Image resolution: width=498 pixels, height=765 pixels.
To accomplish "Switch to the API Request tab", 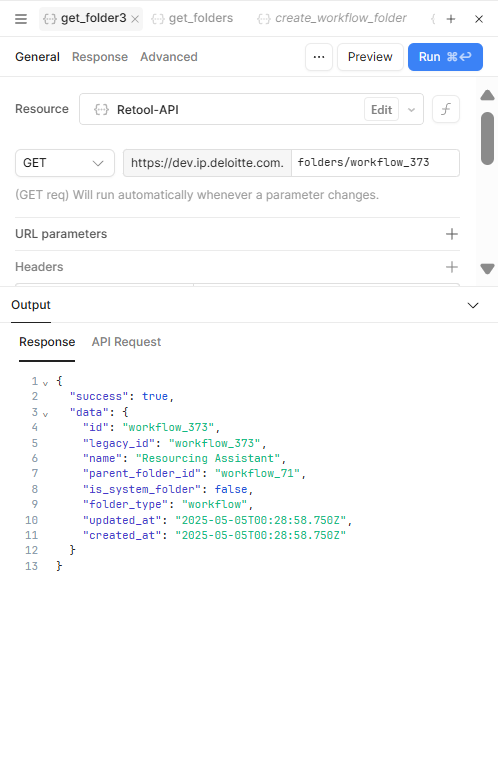I will [126, 342].
